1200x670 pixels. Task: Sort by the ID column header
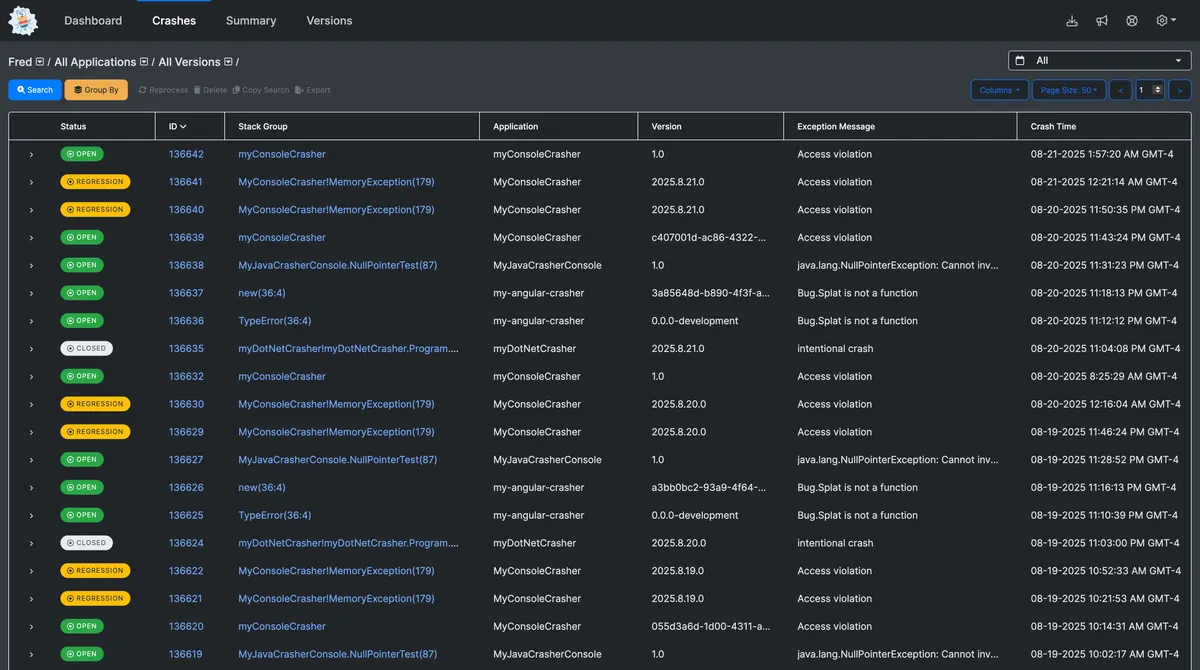[178, 127]
